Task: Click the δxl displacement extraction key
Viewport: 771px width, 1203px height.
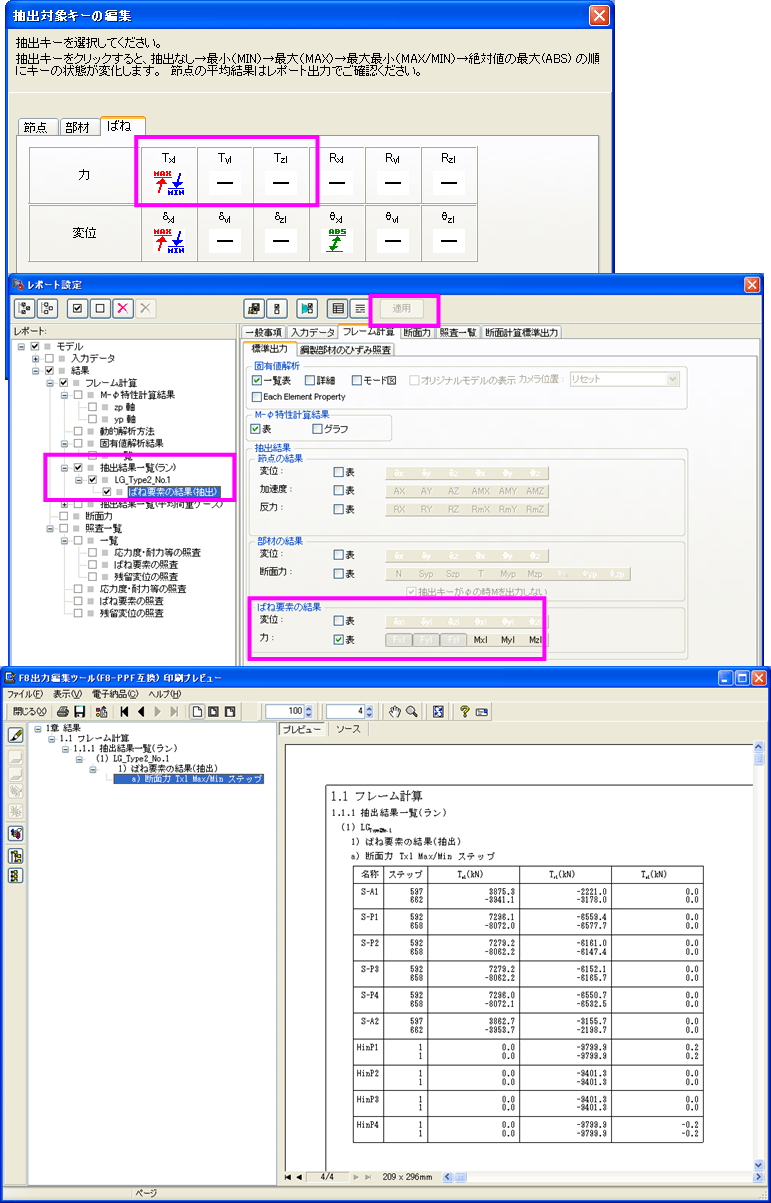Action: (x=169, y=240)
